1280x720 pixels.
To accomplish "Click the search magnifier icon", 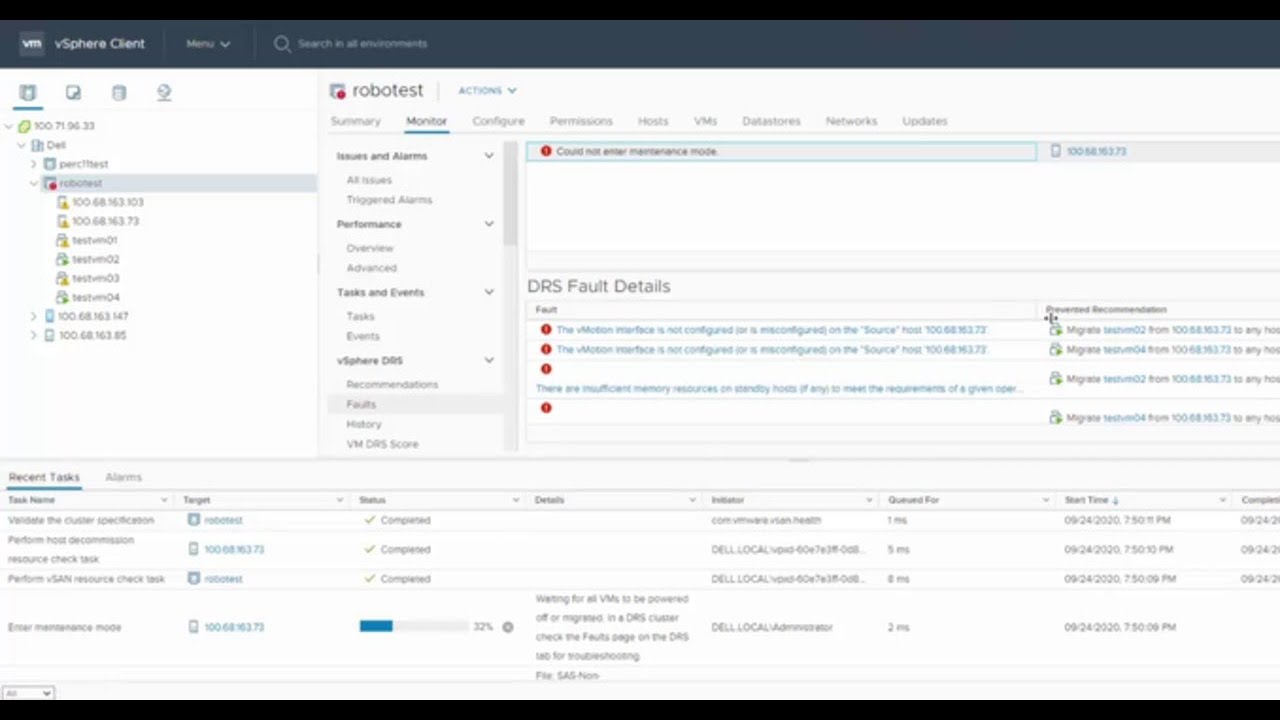I will click(x=282, y=44).
